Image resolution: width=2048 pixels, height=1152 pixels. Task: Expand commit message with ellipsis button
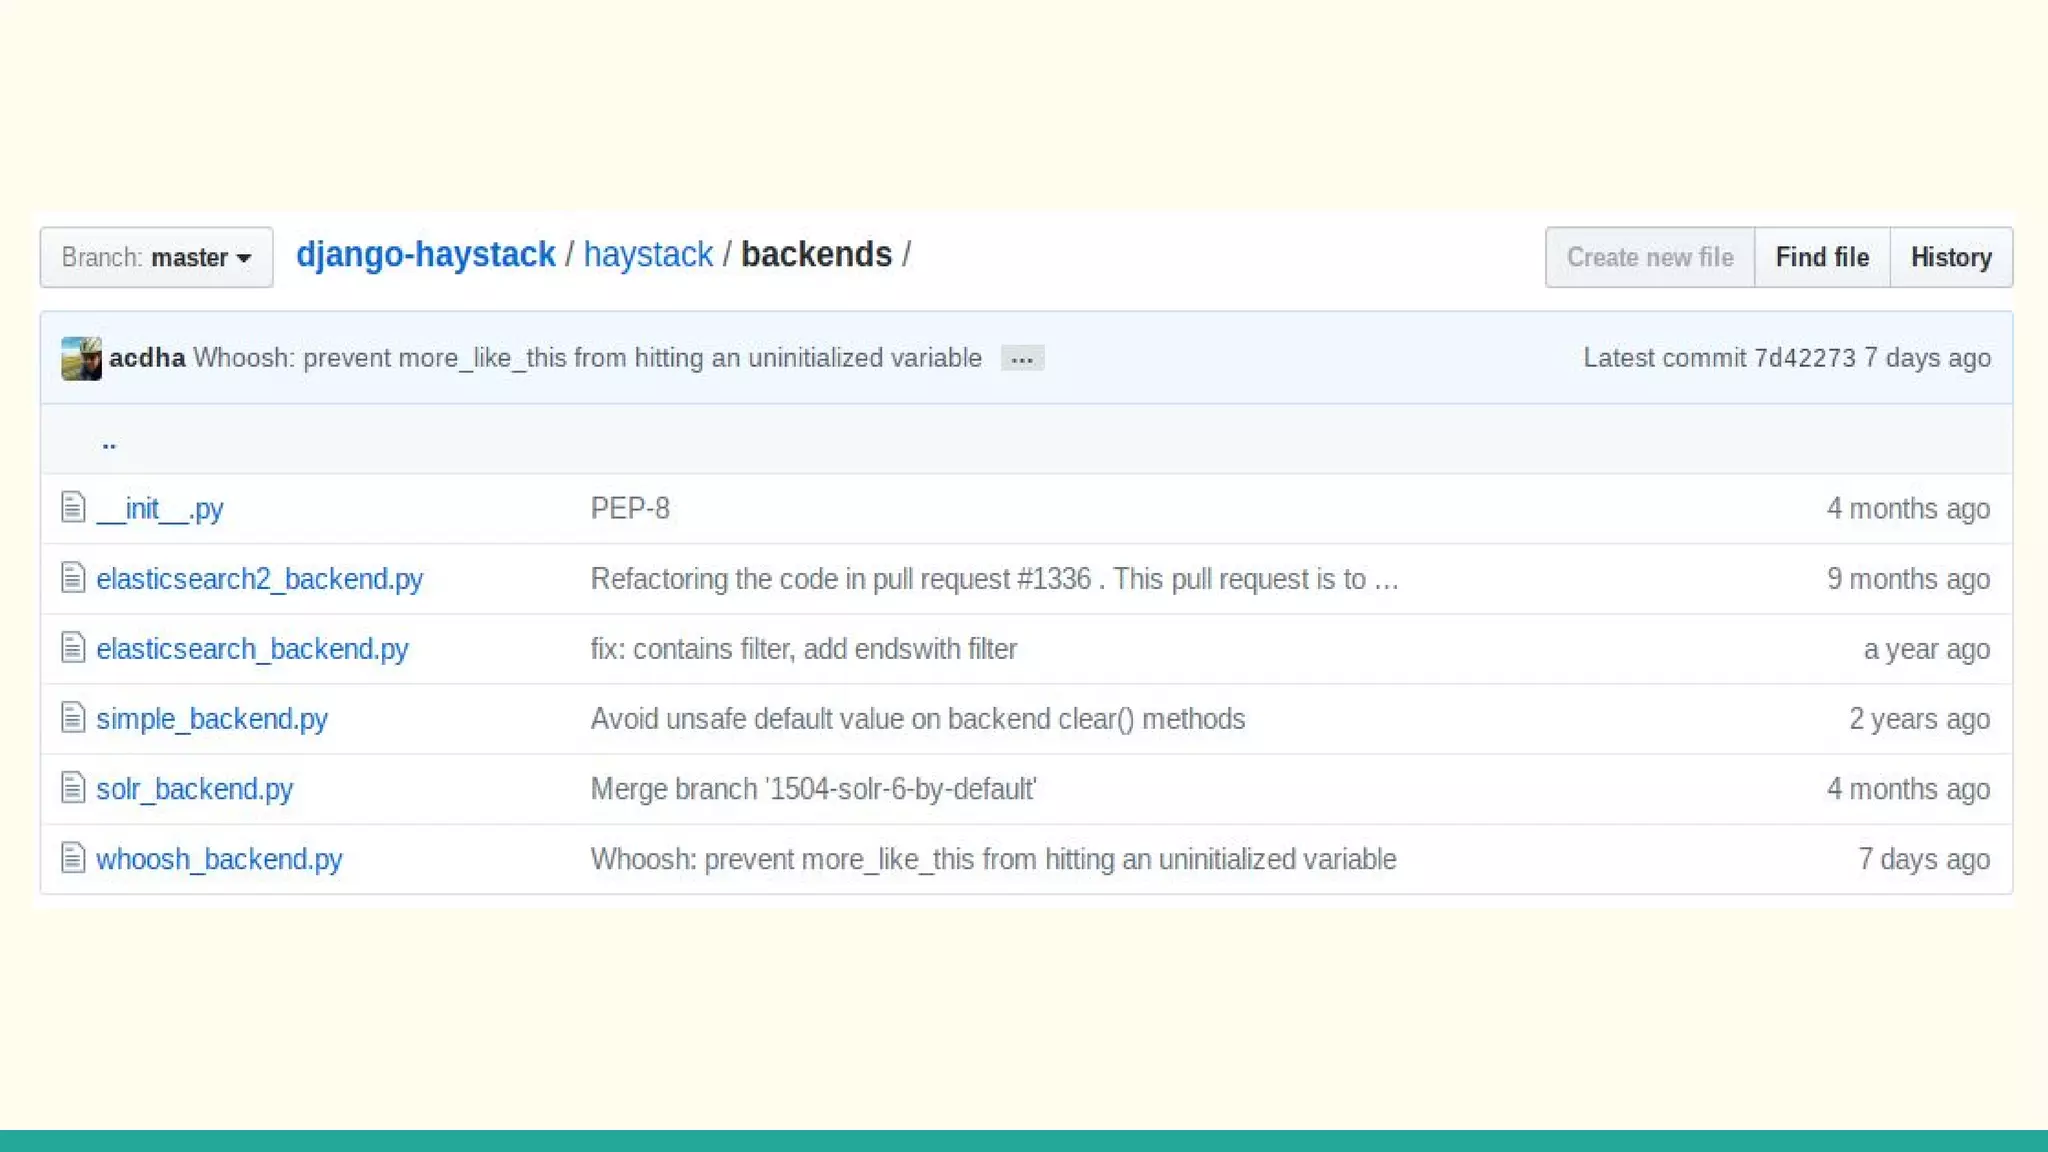[x=1022, y=359]
